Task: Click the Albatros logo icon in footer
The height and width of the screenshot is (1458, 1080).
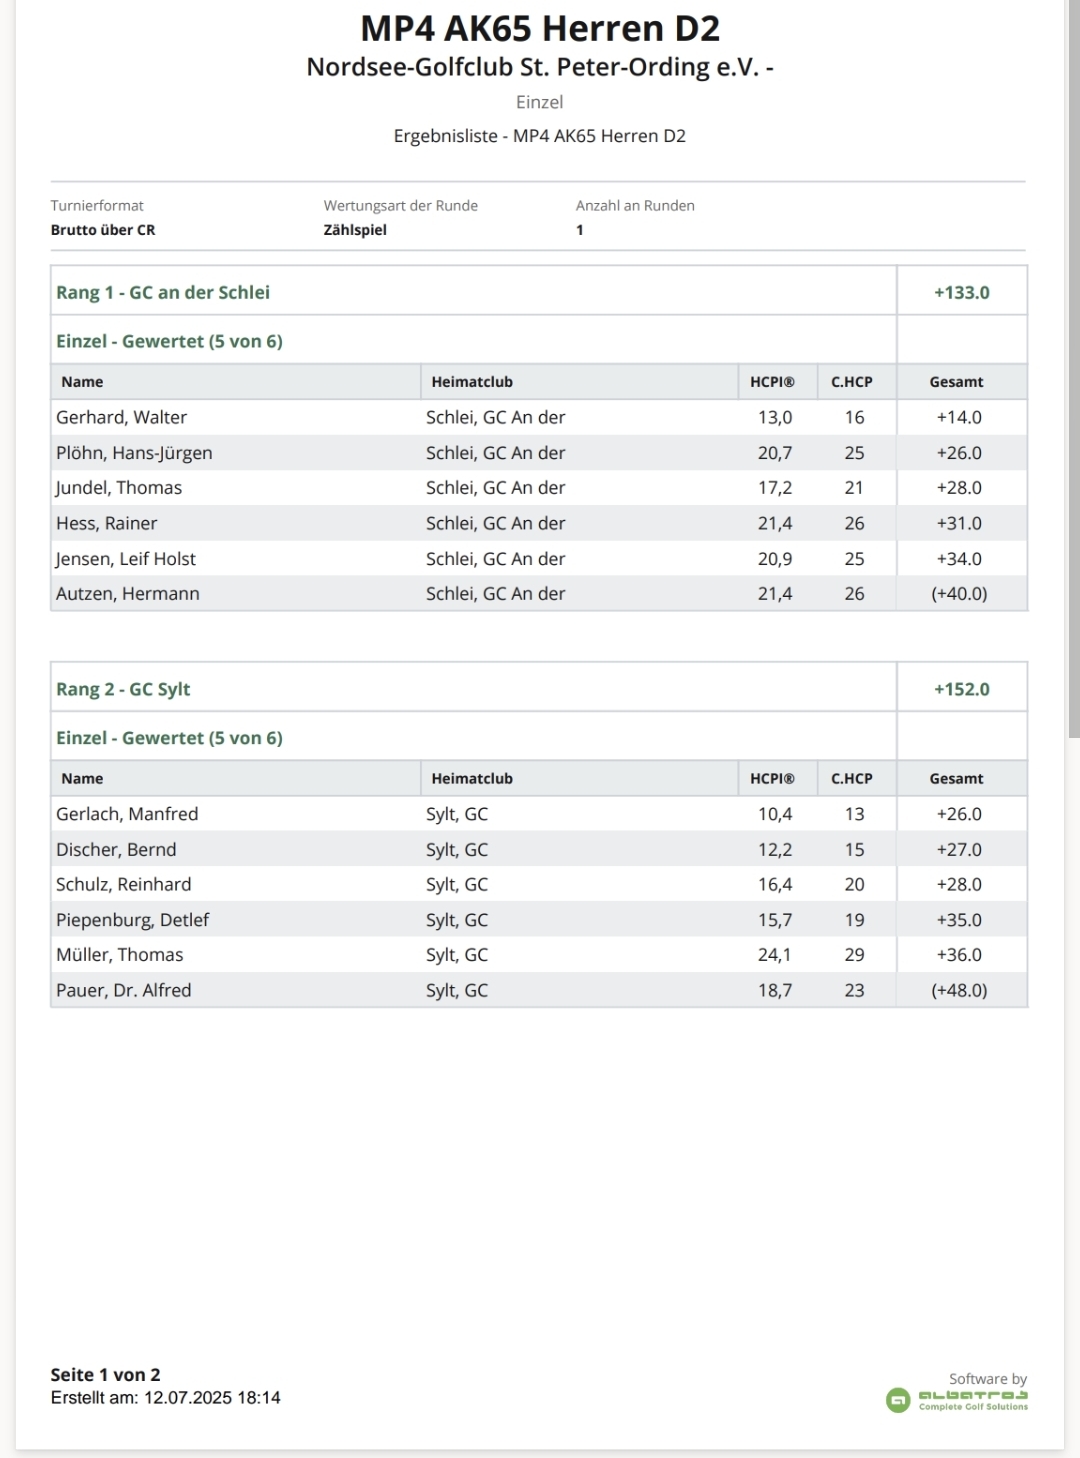Action: [898, 1399]
